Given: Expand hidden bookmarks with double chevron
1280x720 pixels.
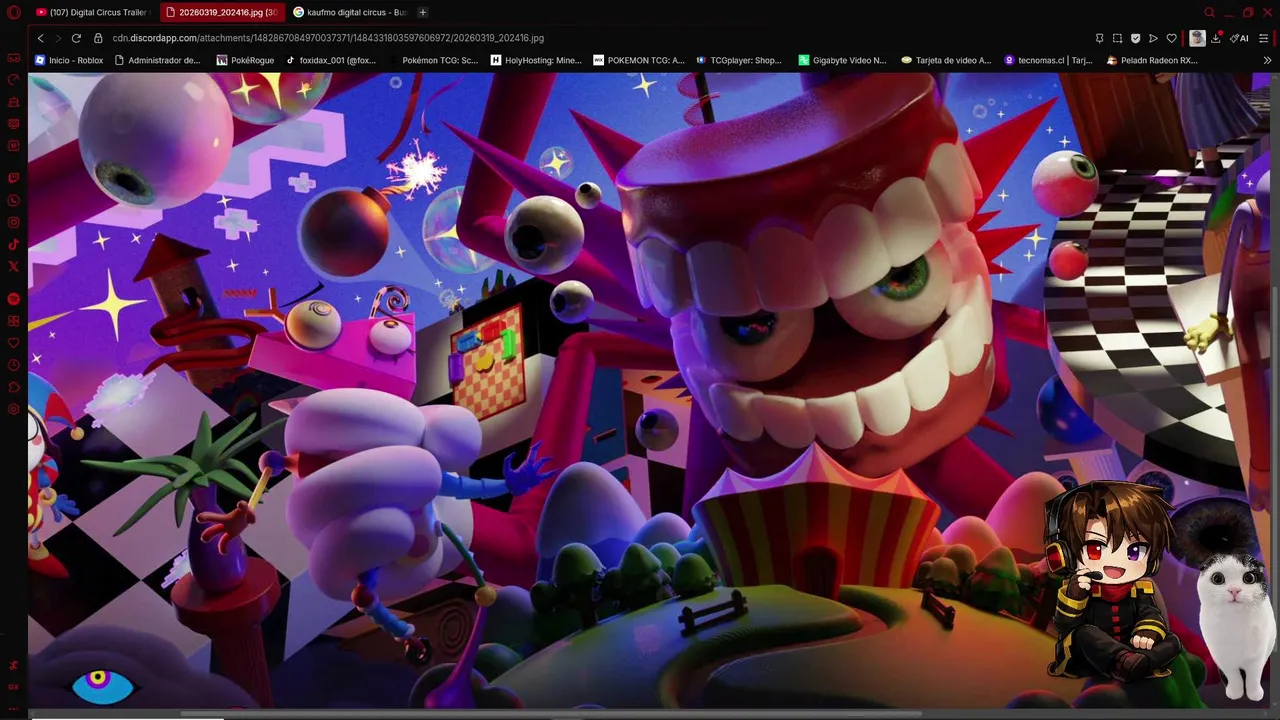Looking at the screenshot, I should (1268, 60).
